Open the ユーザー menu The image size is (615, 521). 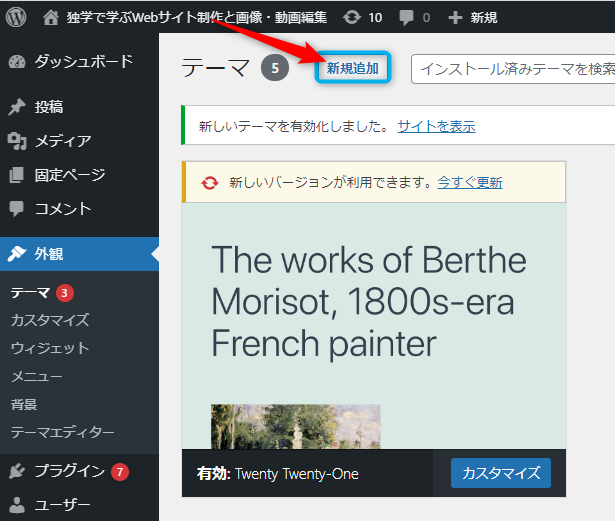point(62,505)
